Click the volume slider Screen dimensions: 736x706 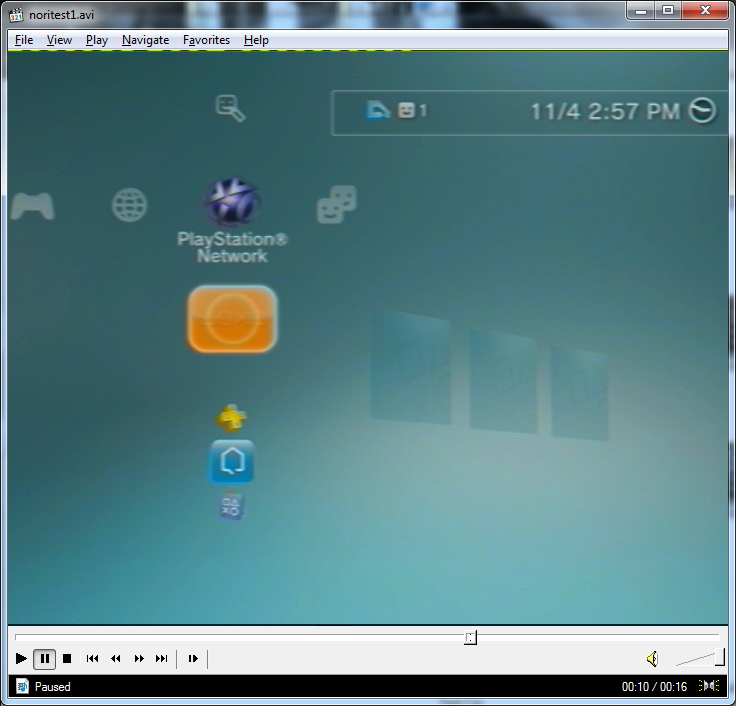tap(700, 658)
